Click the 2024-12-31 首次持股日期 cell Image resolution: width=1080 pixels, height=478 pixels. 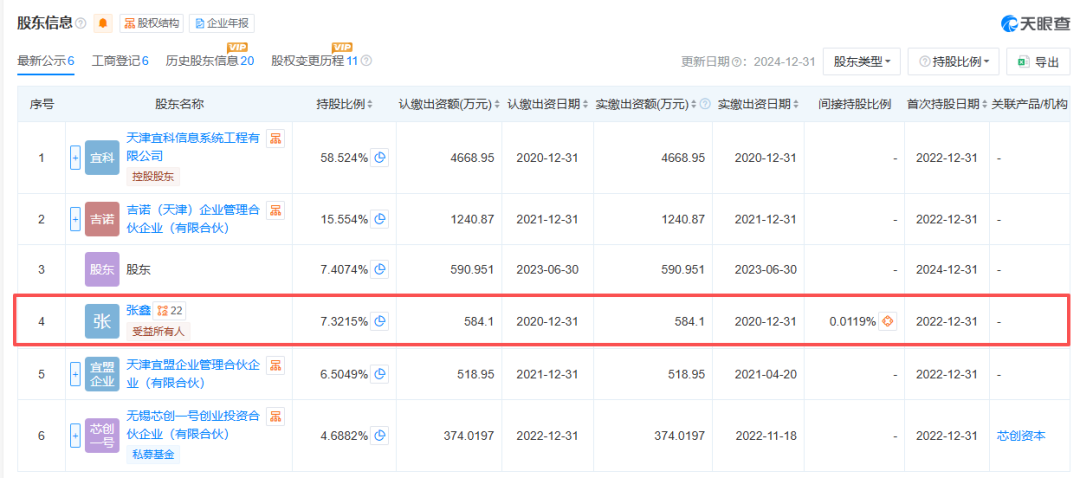[x=946, y=270]
